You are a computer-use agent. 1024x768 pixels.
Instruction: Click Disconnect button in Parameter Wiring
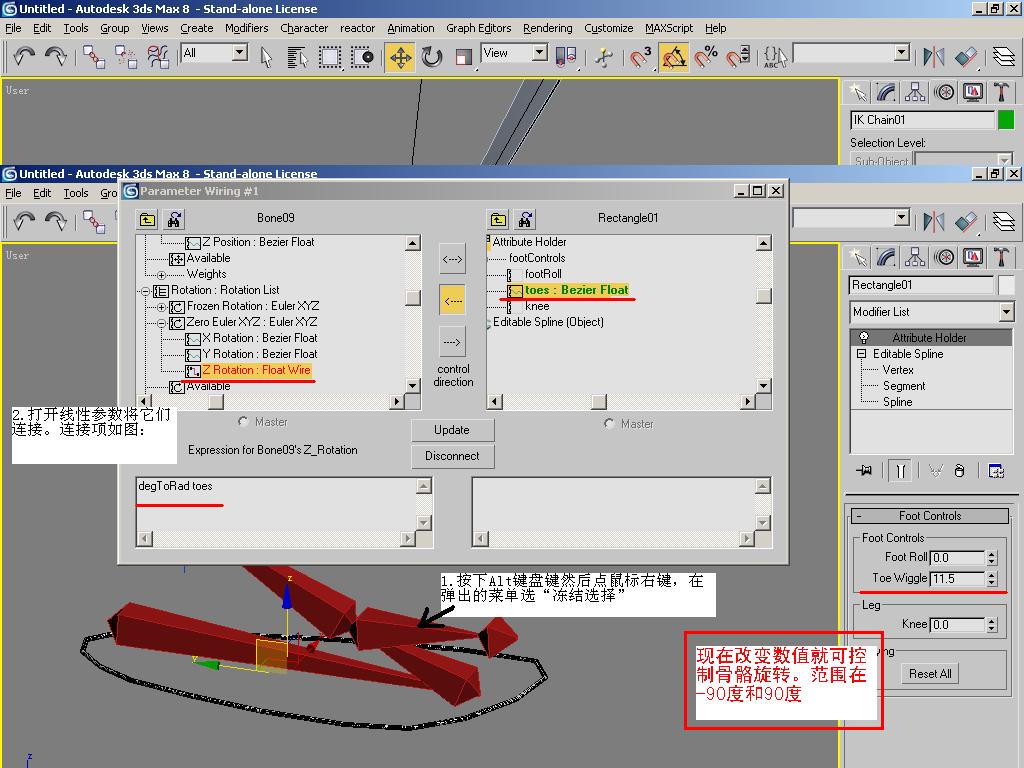(x=452, y=456)
